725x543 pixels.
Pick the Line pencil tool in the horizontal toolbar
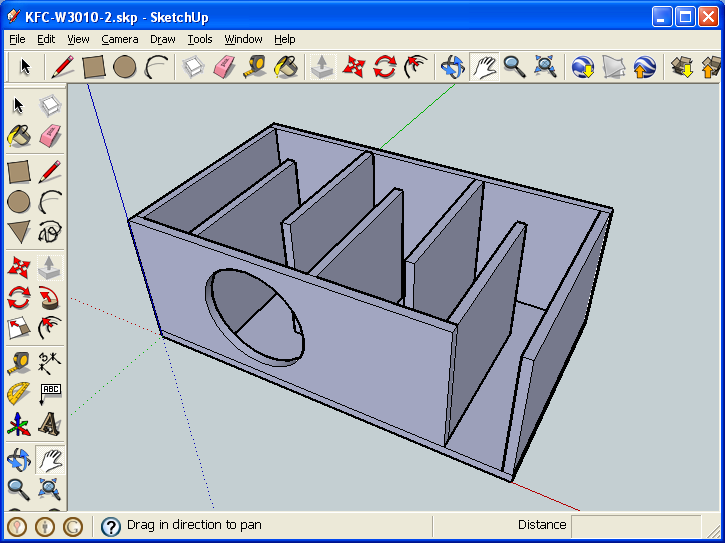[x=62, y=67]
